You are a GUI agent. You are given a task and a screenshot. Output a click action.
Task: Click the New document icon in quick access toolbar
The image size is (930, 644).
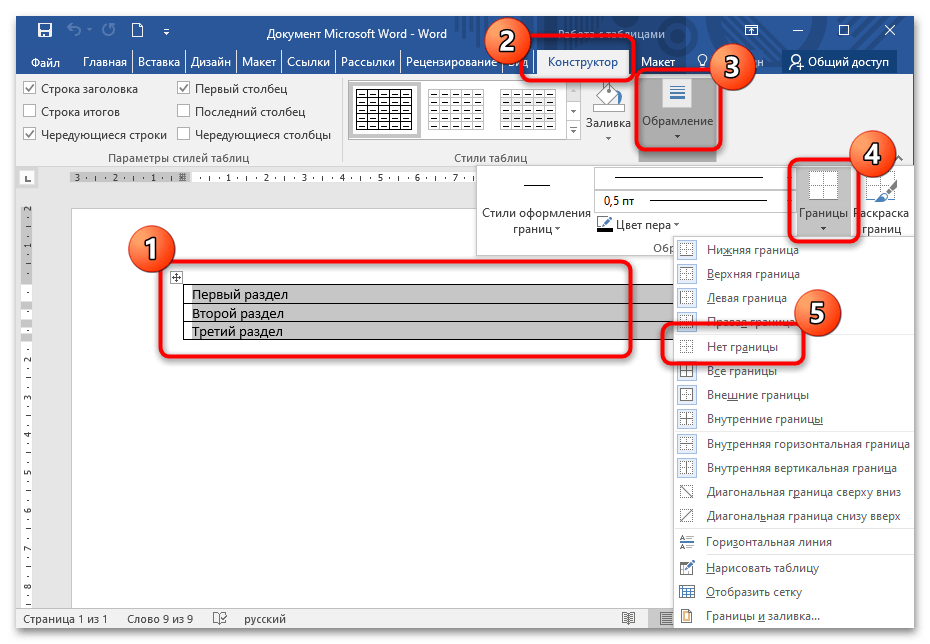point(138,30)
